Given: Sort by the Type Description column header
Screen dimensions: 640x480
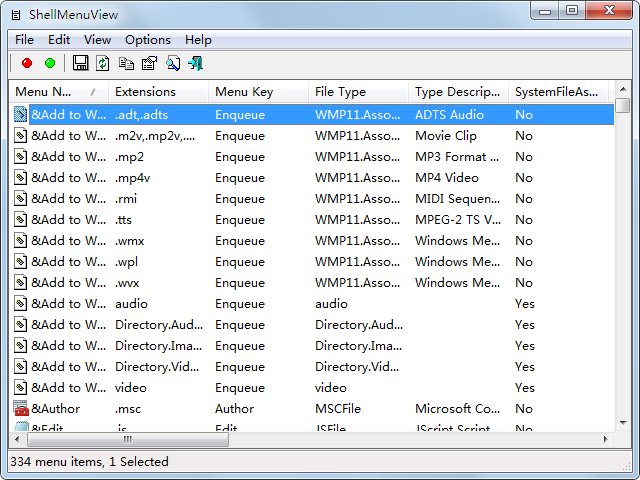Looking at the screenshot, I should click(x=458, y=92).
